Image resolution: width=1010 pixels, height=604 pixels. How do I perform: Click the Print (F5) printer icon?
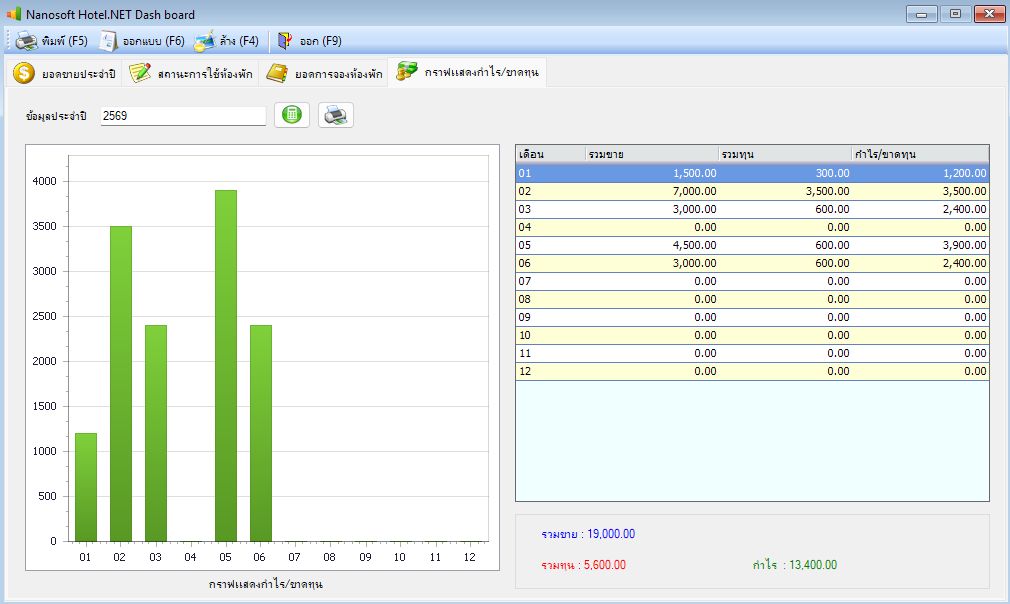pos(26,41)
